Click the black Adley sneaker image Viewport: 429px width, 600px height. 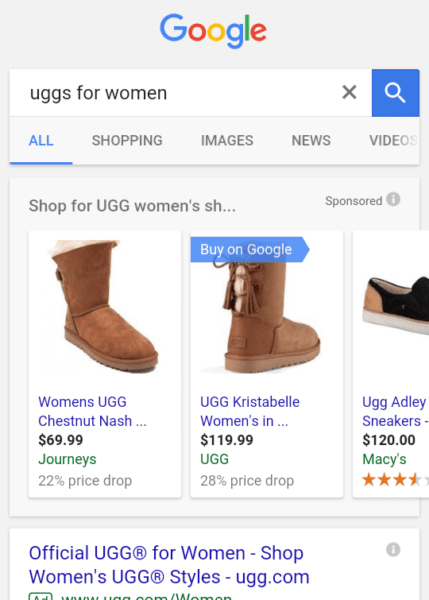(x=396, y=305)
